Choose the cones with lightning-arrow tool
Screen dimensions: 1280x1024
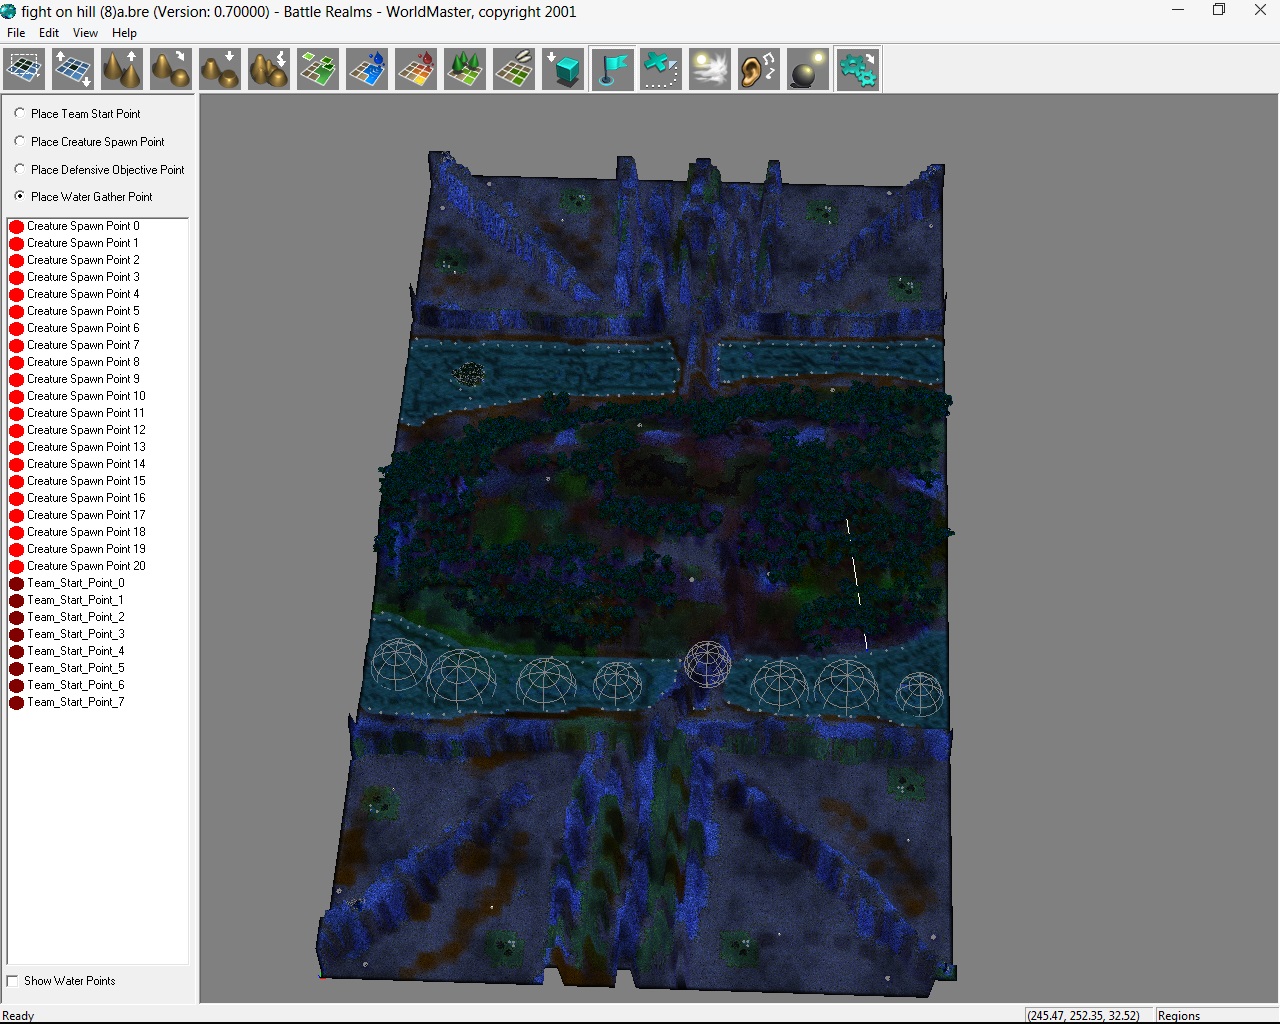click(x=269, y=69)
